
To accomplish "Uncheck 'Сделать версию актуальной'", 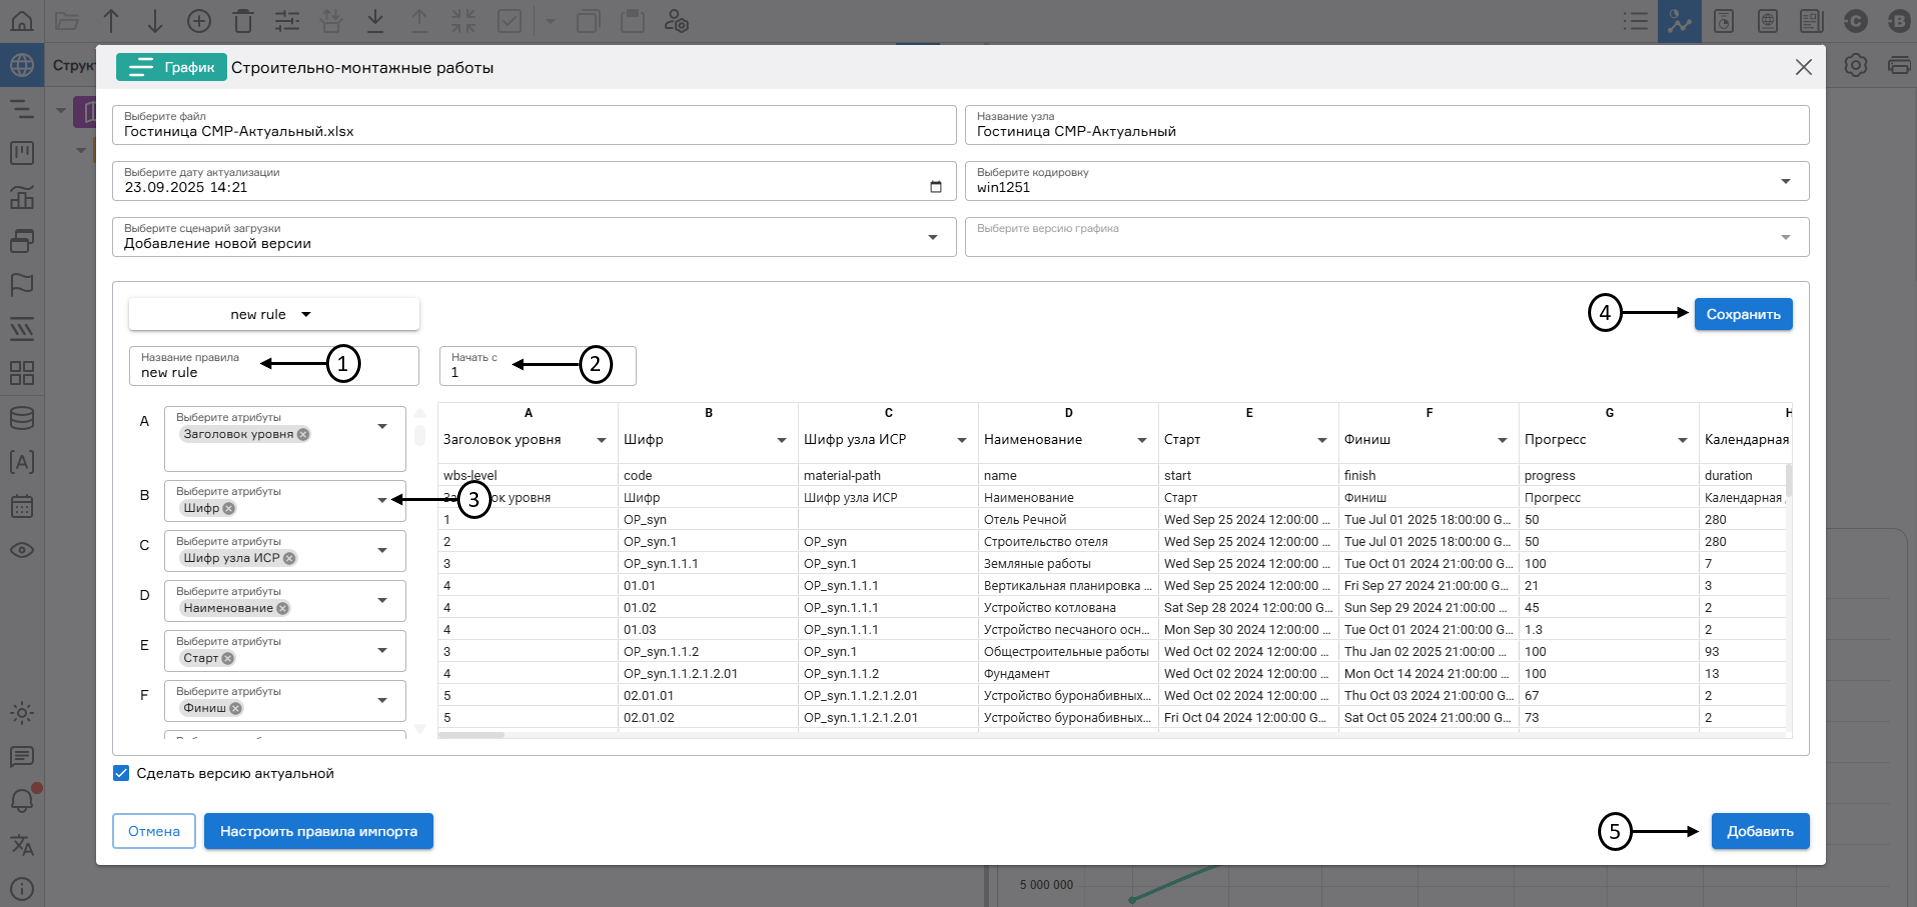I will pyautogui.click(x=121, y=772).
